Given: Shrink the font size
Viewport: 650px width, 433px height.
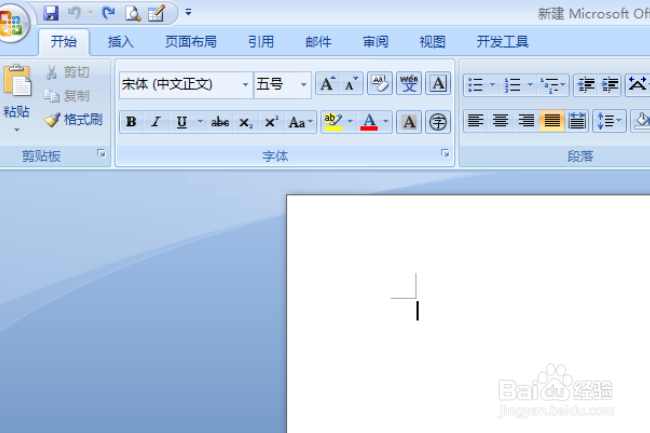Looking at the screenshot, I should point(352,83).
